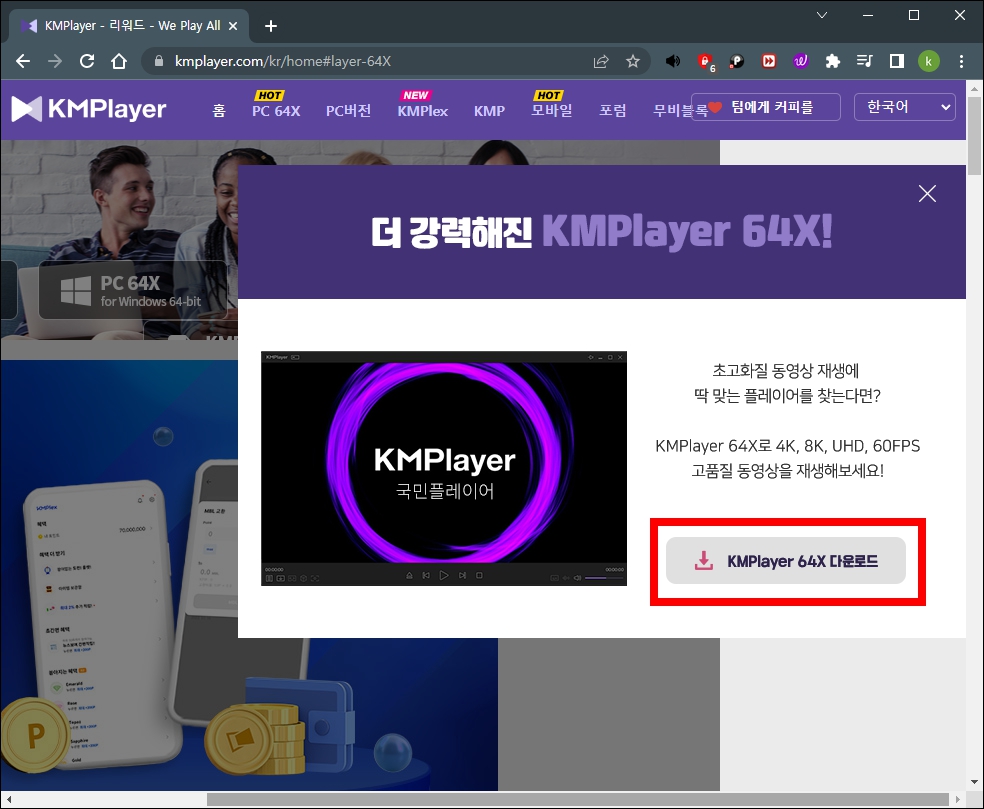Click the Chrome profile avatar with letter k
Image resolution: width=984 pixels, height=809 pixels.
tap(929, 61)
